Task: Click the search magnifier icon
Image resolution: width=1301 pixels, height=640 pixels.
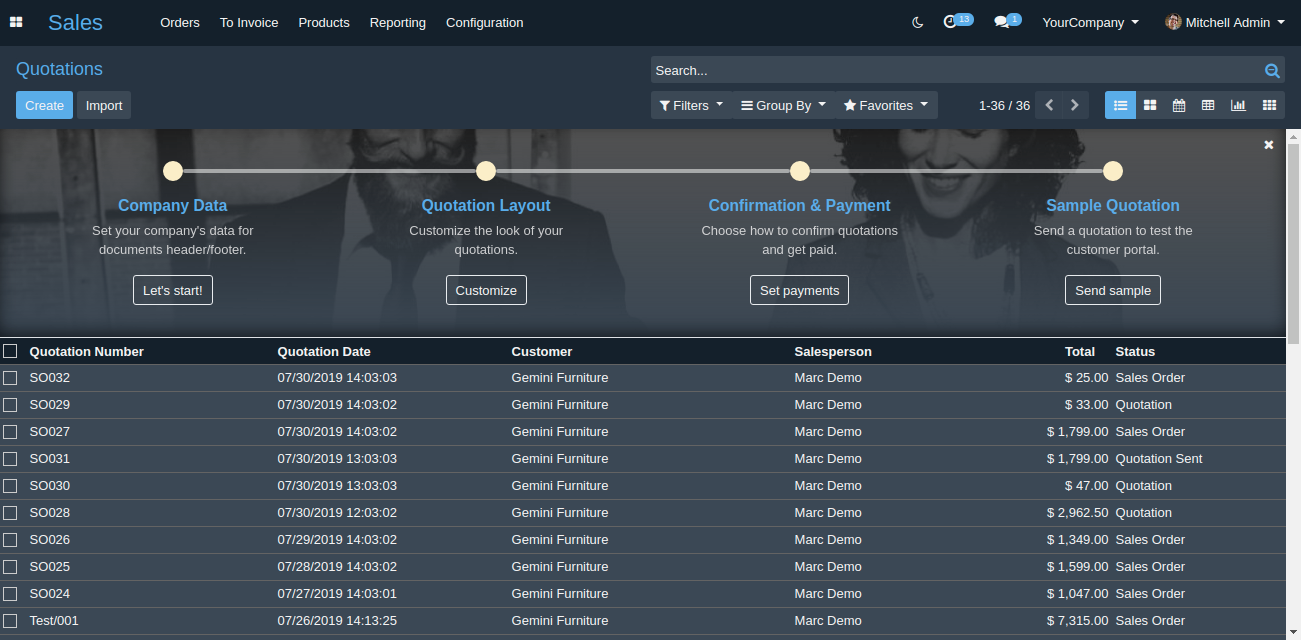Action: pos(1272,70)
